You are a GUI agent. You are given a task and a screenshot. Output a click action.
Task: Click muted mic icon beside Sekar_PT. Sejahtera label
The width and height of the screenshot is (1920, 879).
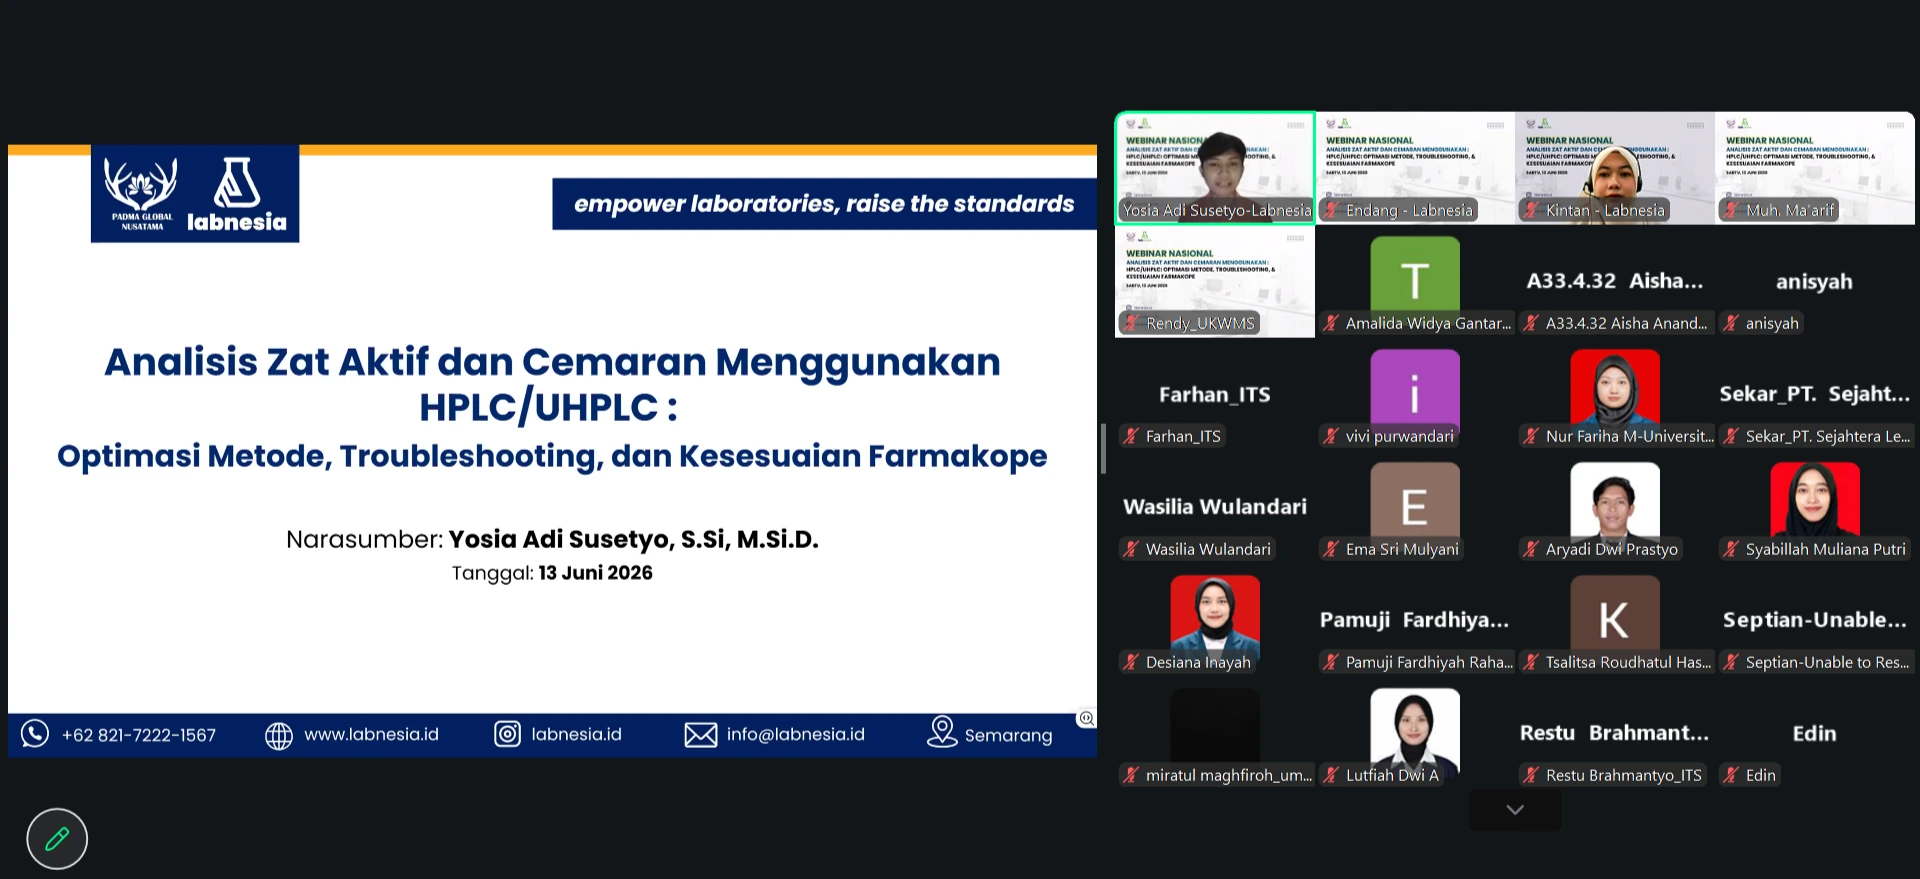pos(1731,436)
